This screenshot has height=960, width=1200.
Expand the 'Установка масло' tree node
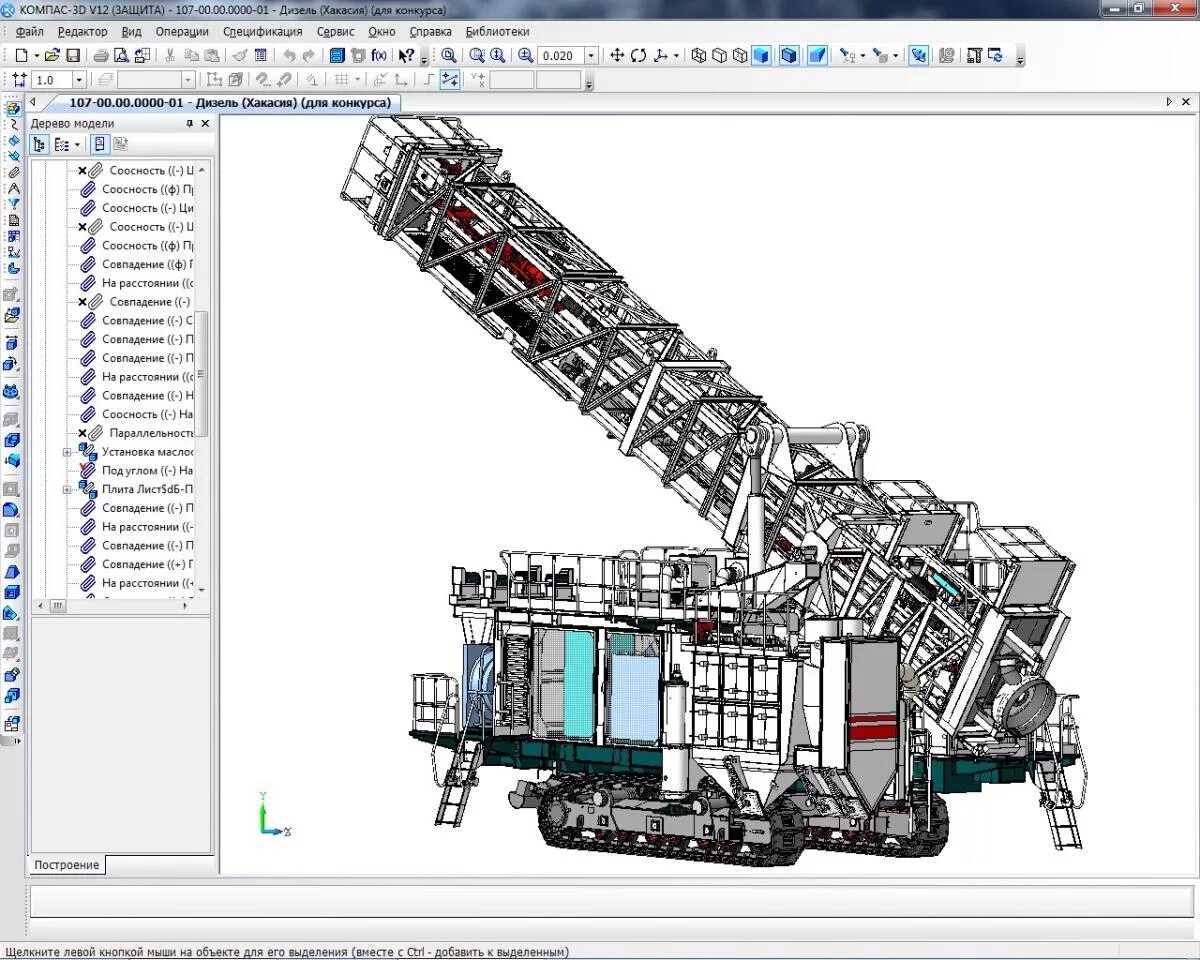click(68, 452)
